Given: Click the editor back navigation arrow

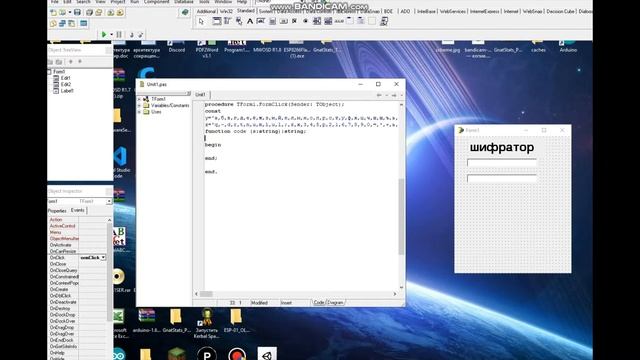Looking at the screenshot, I should 379,95.
